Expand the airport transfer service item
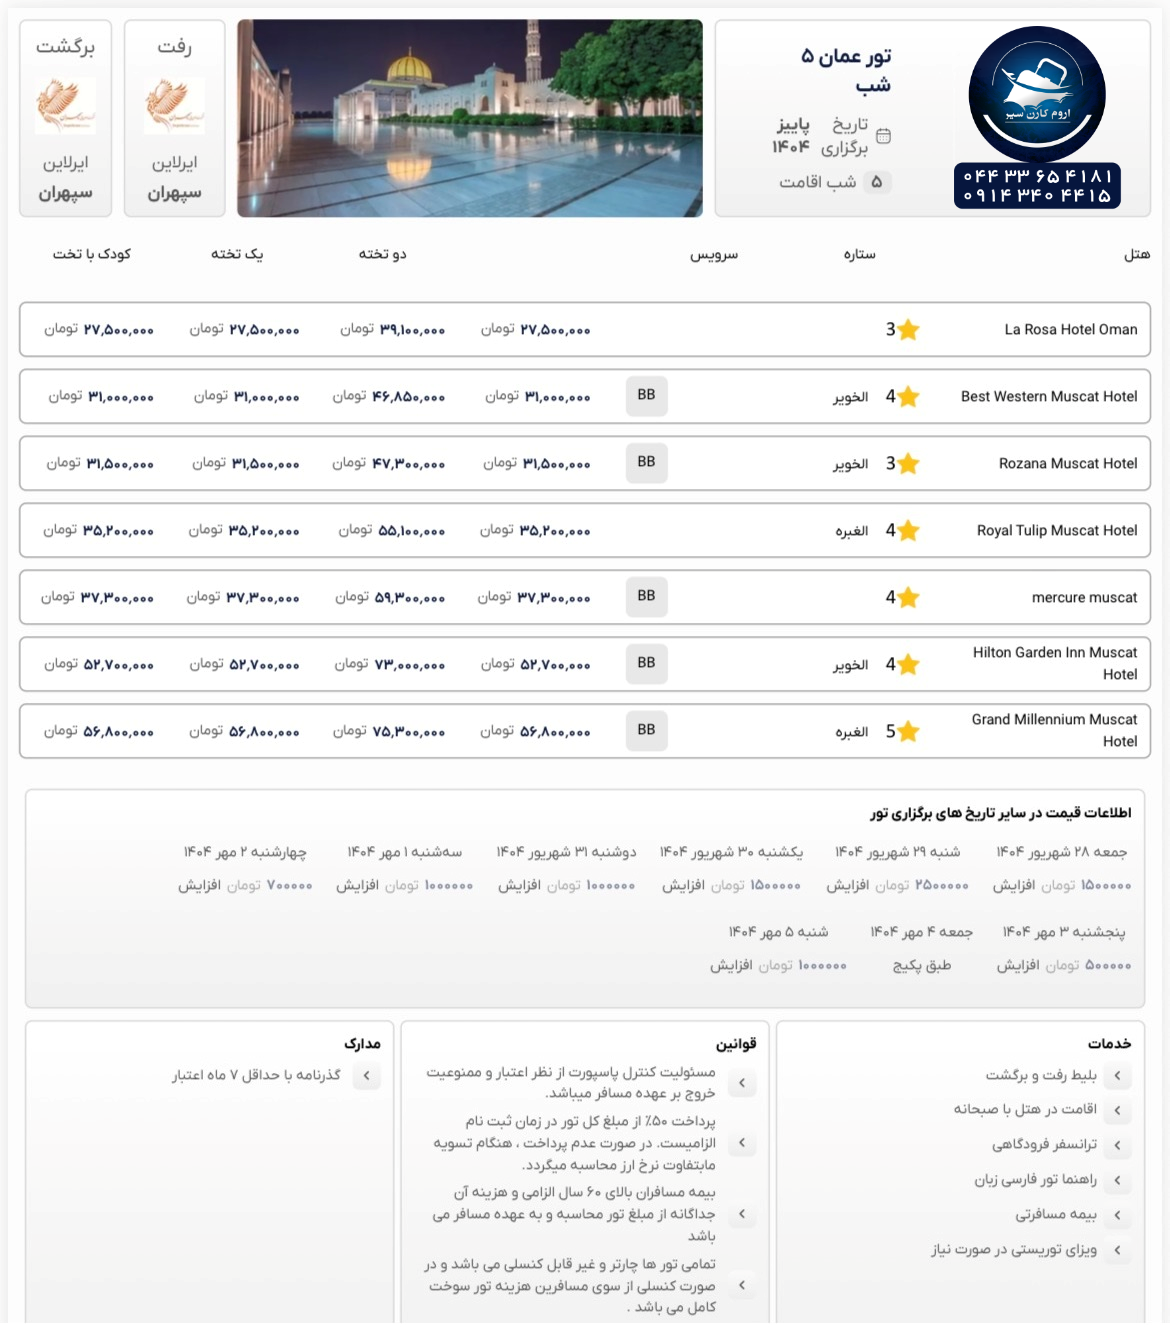Image resolution: width=1170 pixels, height=1339 pixels. 1117,1145
